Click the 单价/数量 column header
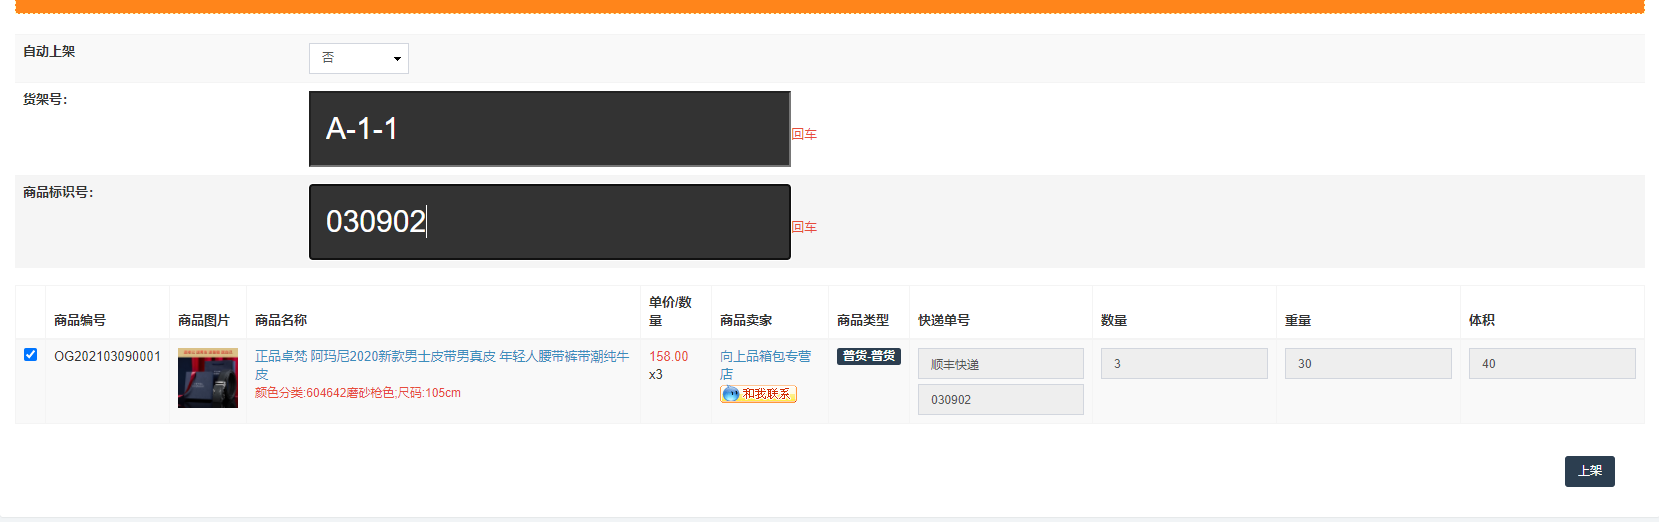Screen dimensions: 1659x522 coord(670,311)
